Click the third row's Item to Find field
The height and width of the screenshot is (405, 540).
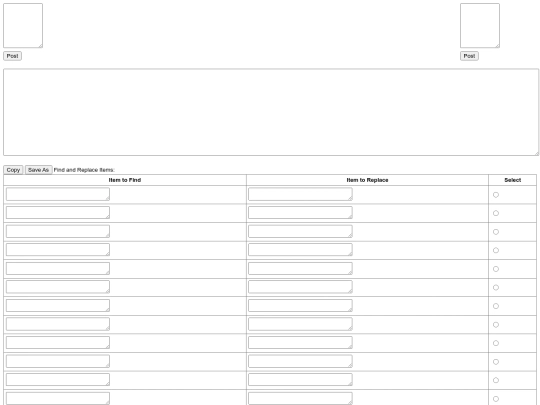pyautogui.click(x=58, y=231)
